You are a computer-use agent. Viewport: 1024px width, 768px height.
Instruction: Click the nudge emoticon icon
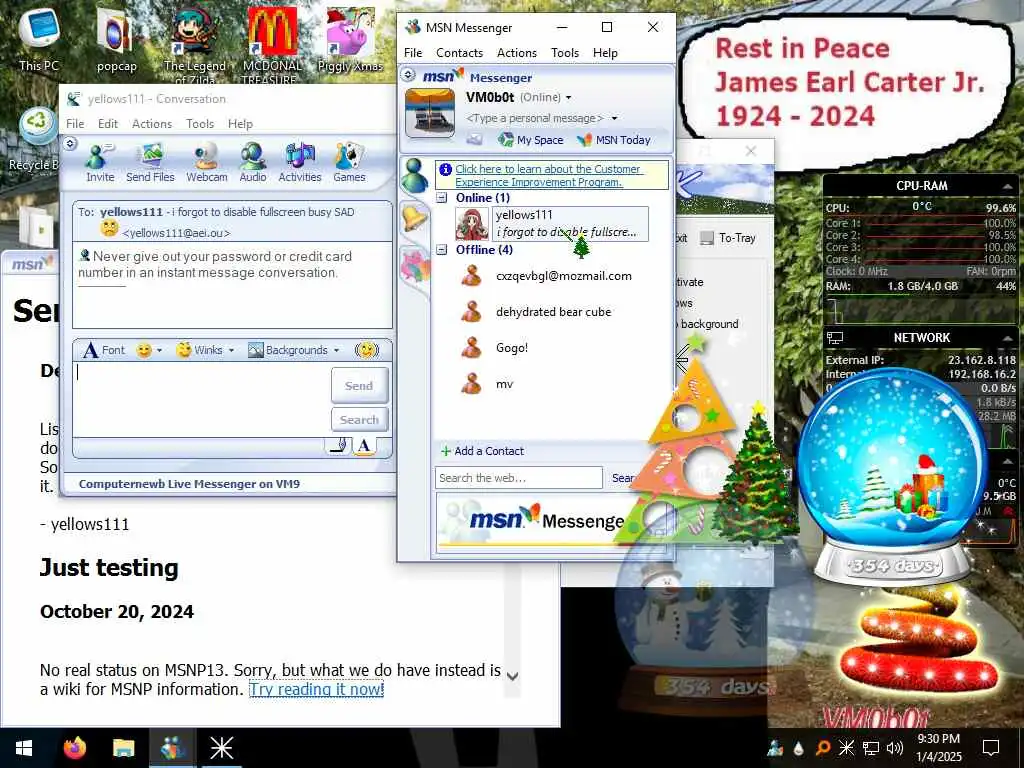[366, 350]
